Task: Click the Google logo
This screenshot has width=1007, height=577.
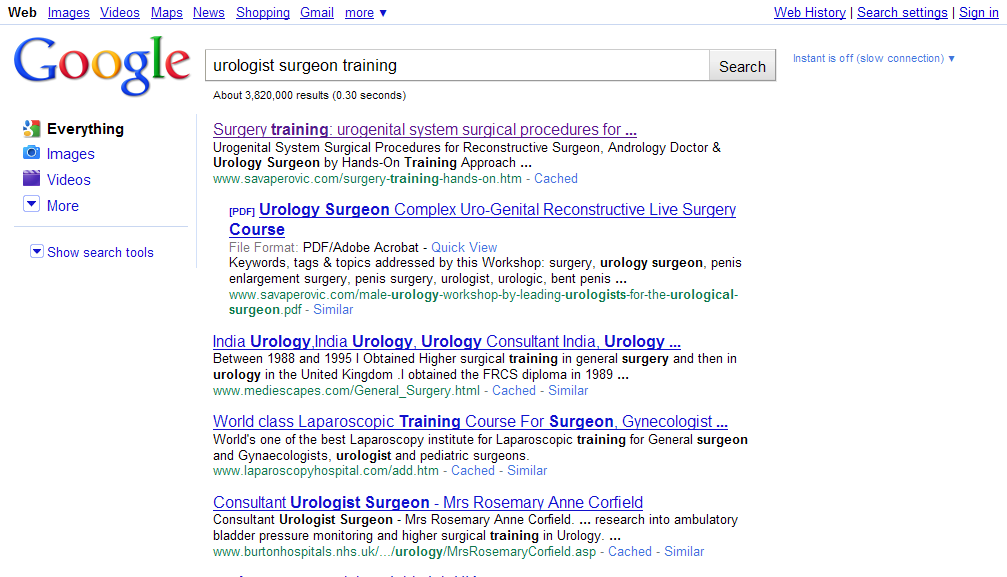Action: [102, 65]
